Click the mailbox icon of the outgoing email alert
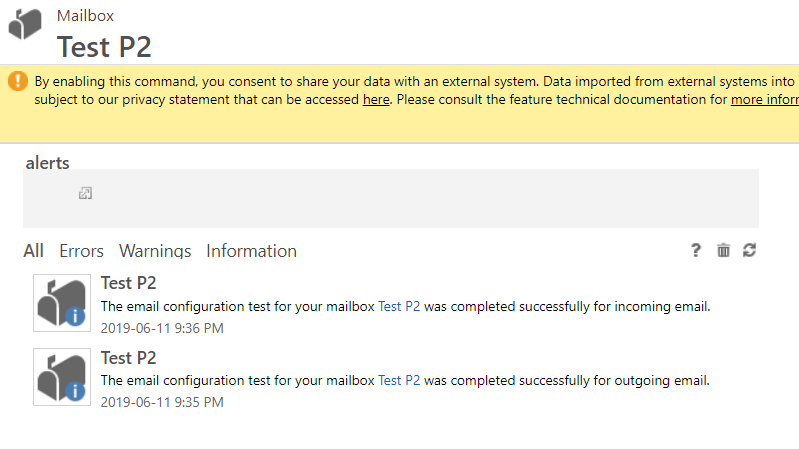 pos(62,377)
